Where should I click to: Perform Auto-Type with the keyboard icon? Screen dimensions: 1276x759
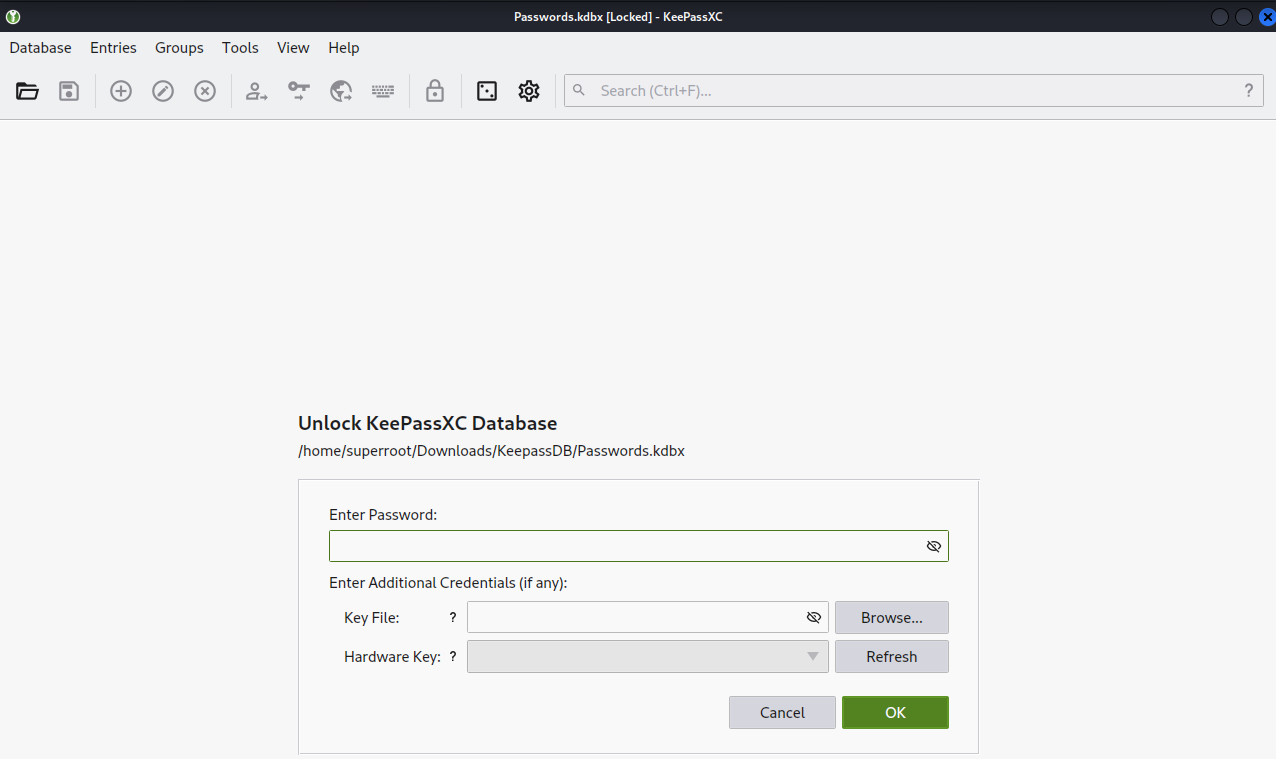coord(383,91)
